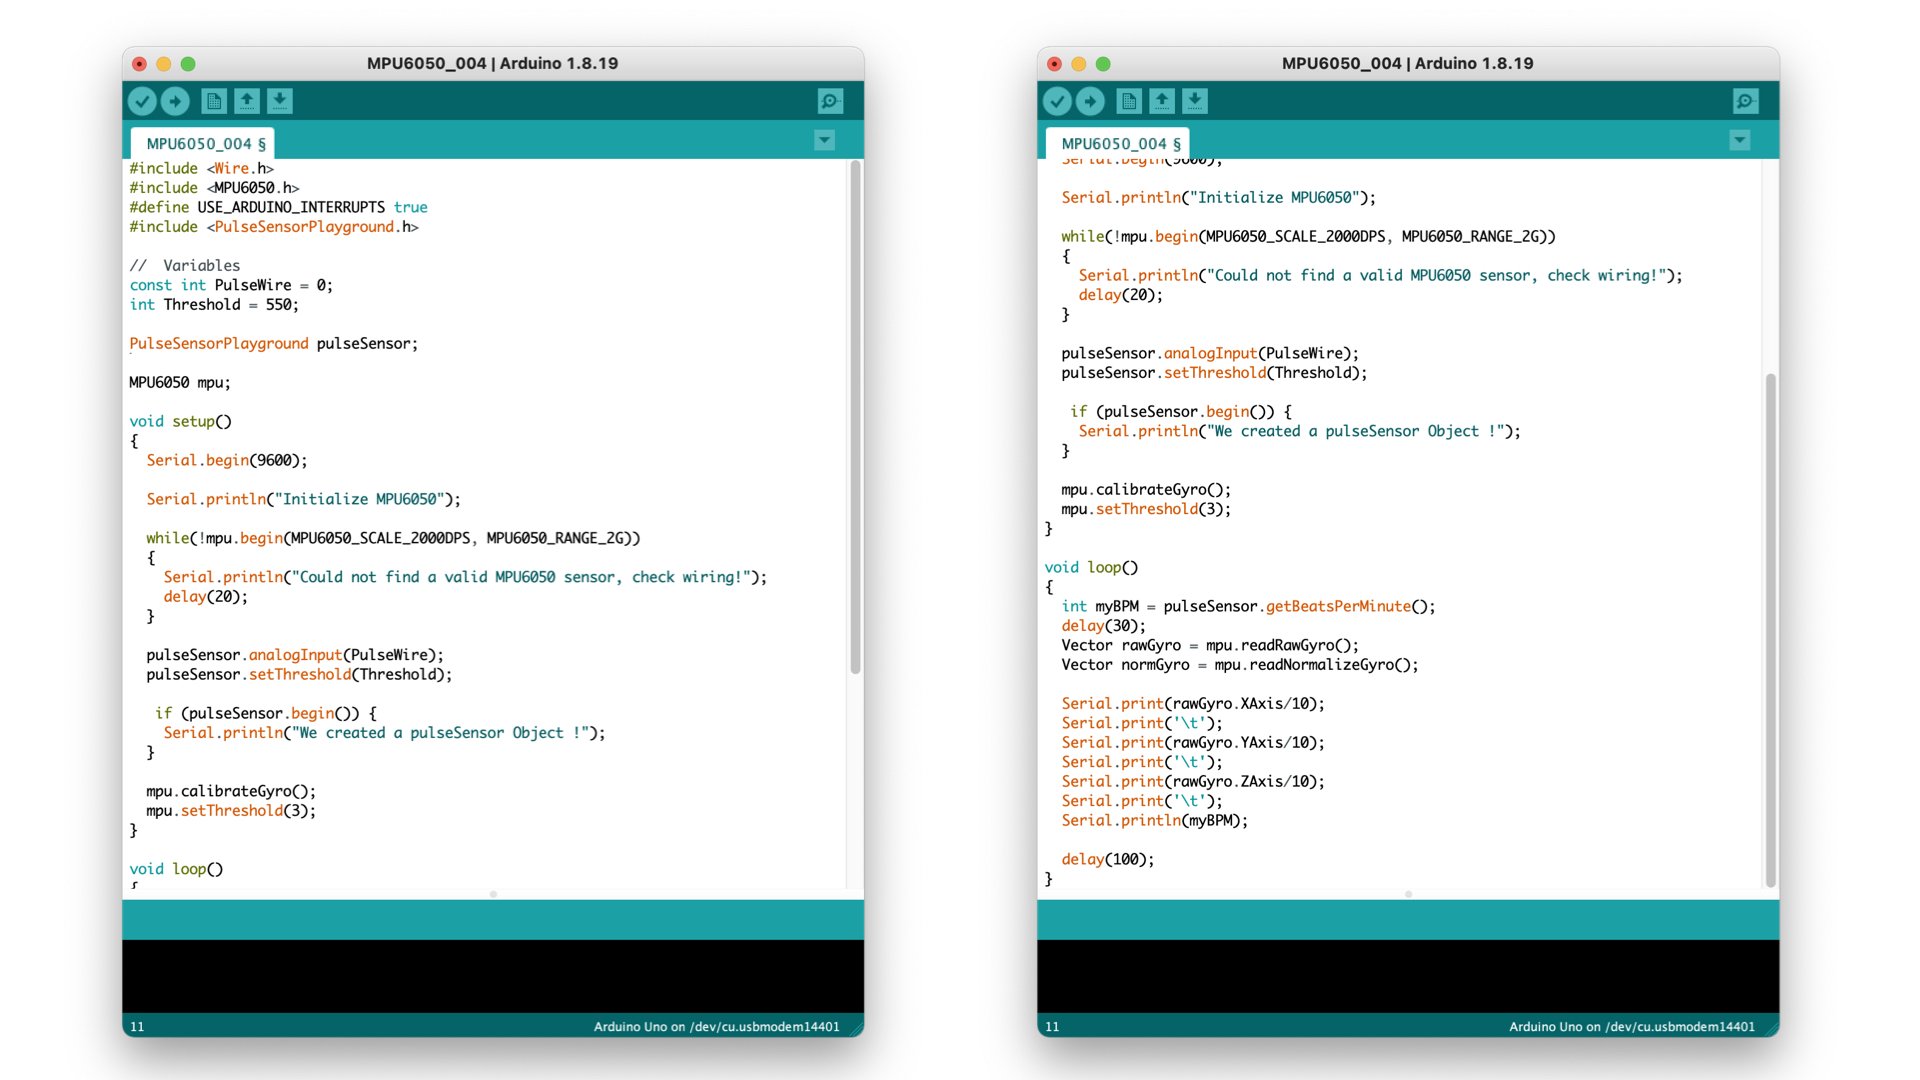Click 'delay(30);' line in right editor

pyautogui.click(x=1104, y=626)
